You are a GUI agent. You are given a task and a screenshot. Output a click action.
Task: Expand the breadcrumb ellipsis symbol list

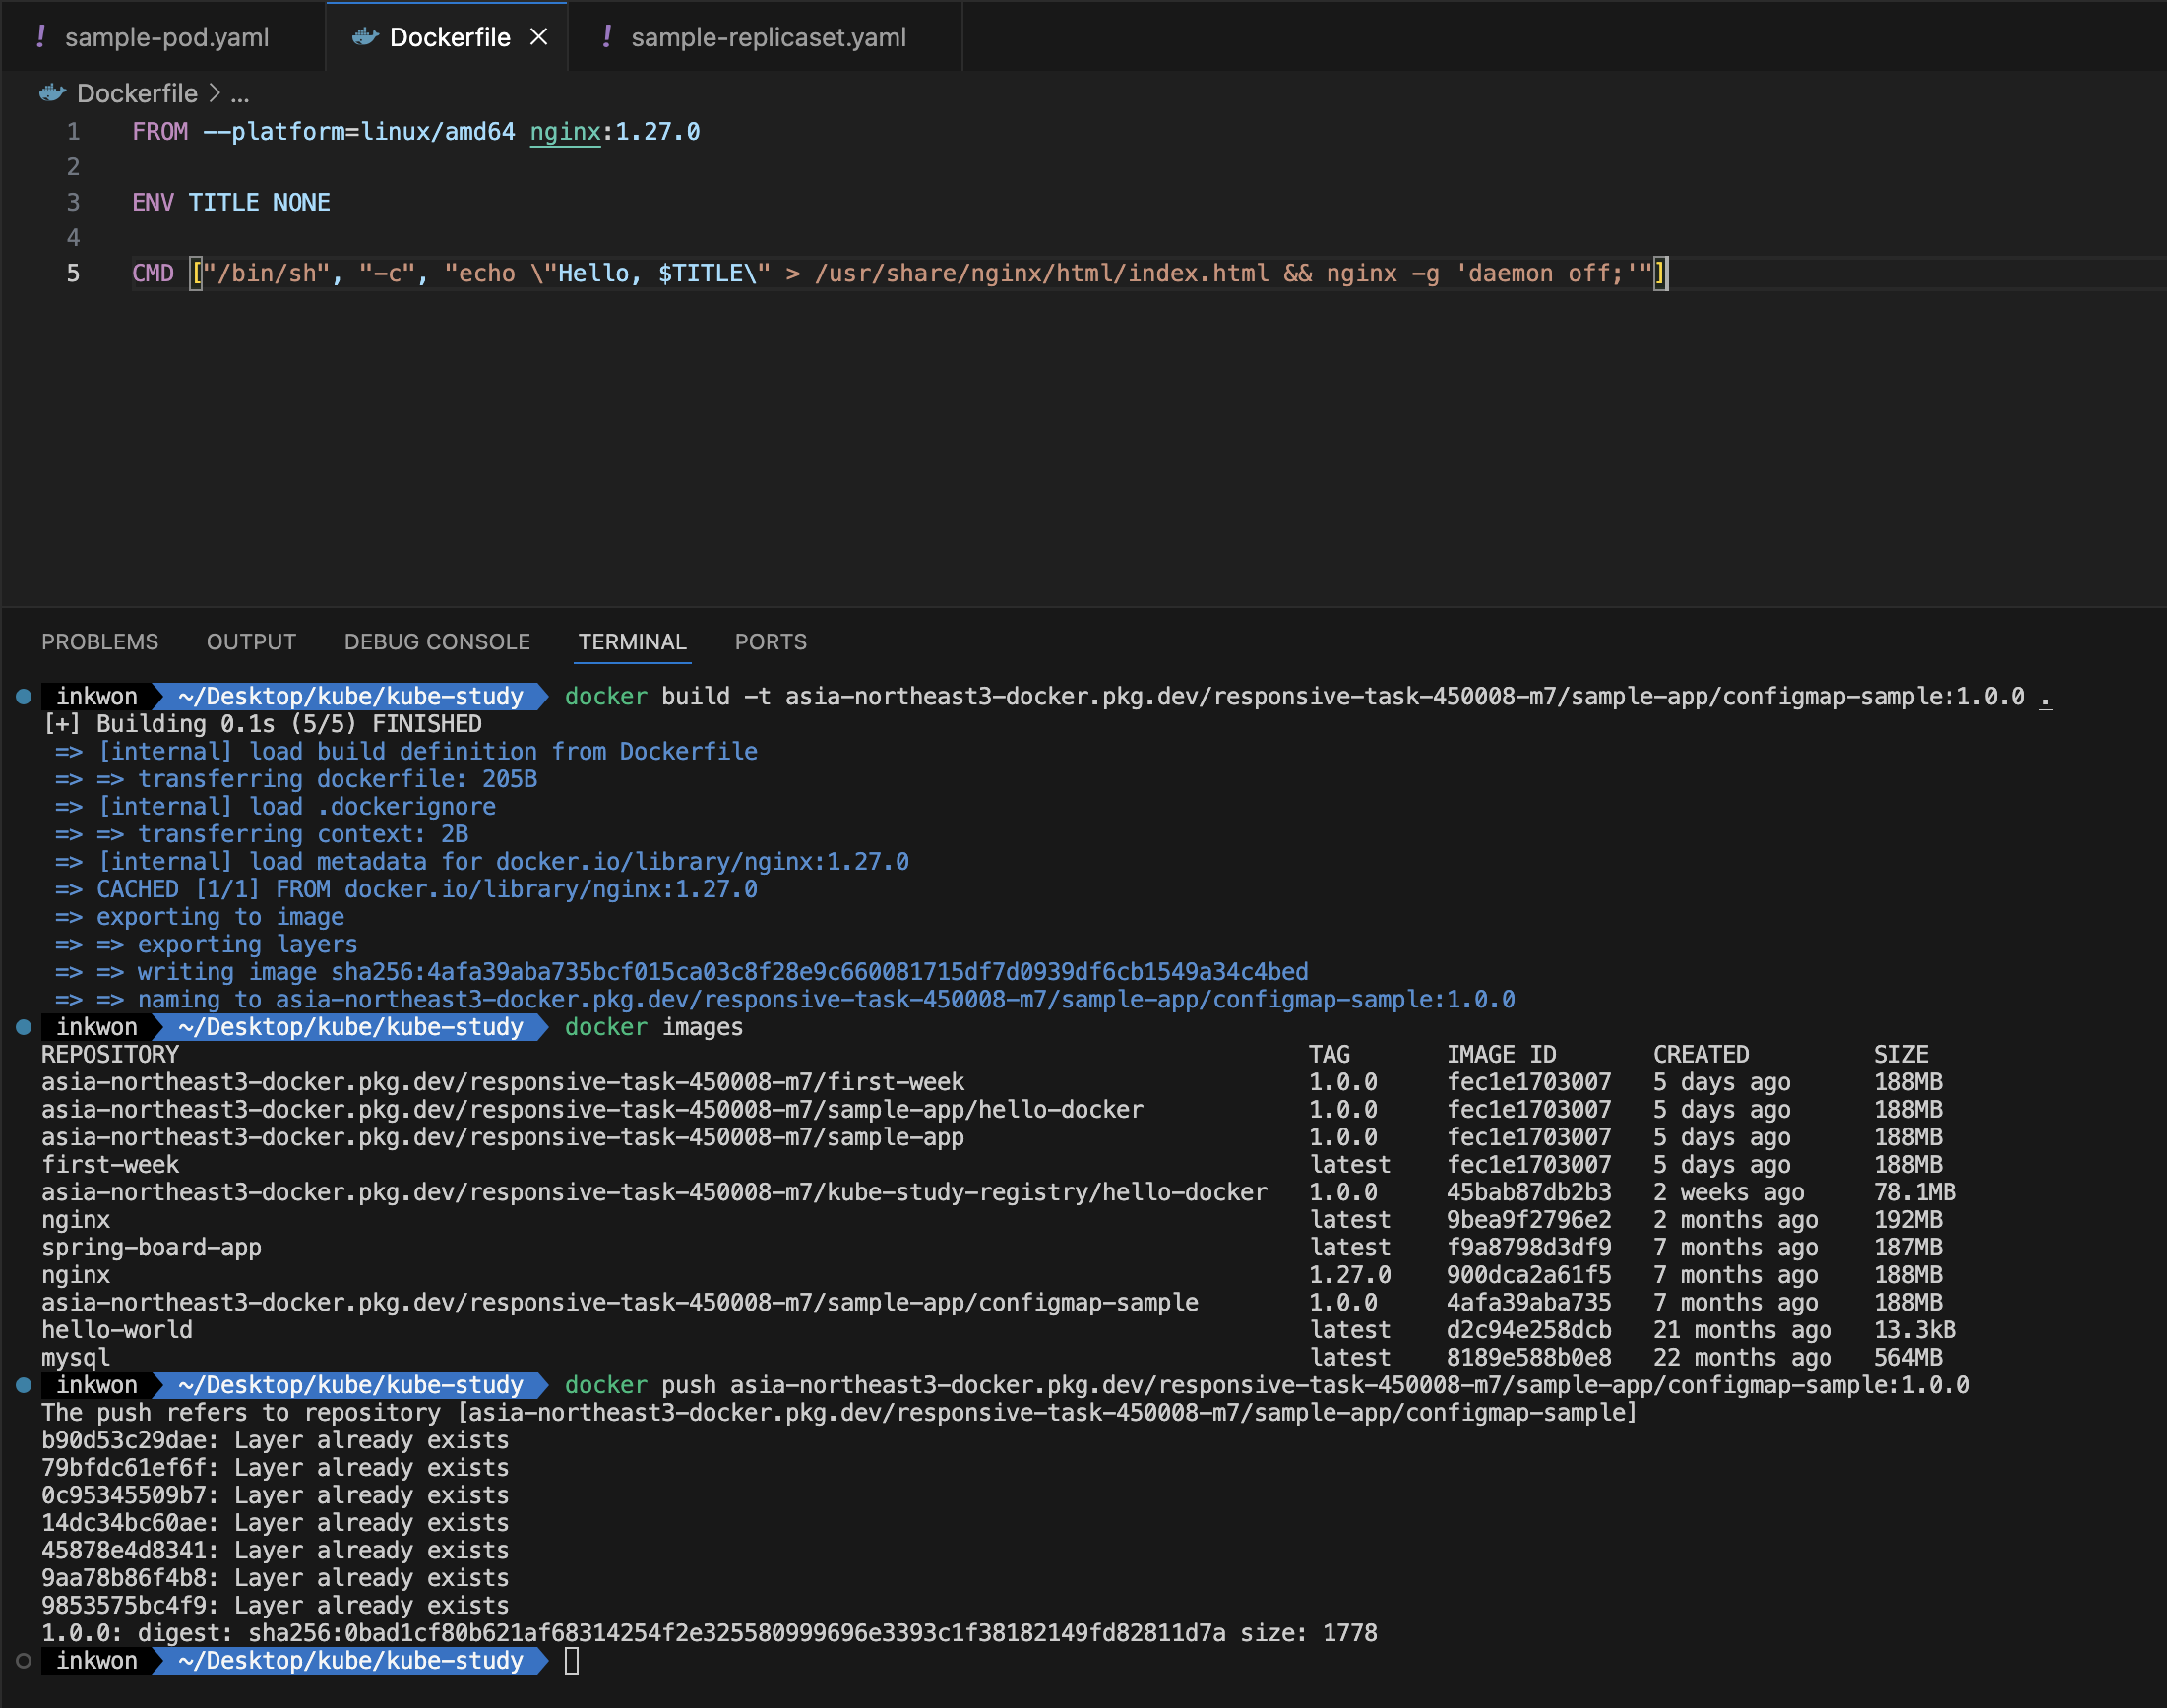point(240,94)
